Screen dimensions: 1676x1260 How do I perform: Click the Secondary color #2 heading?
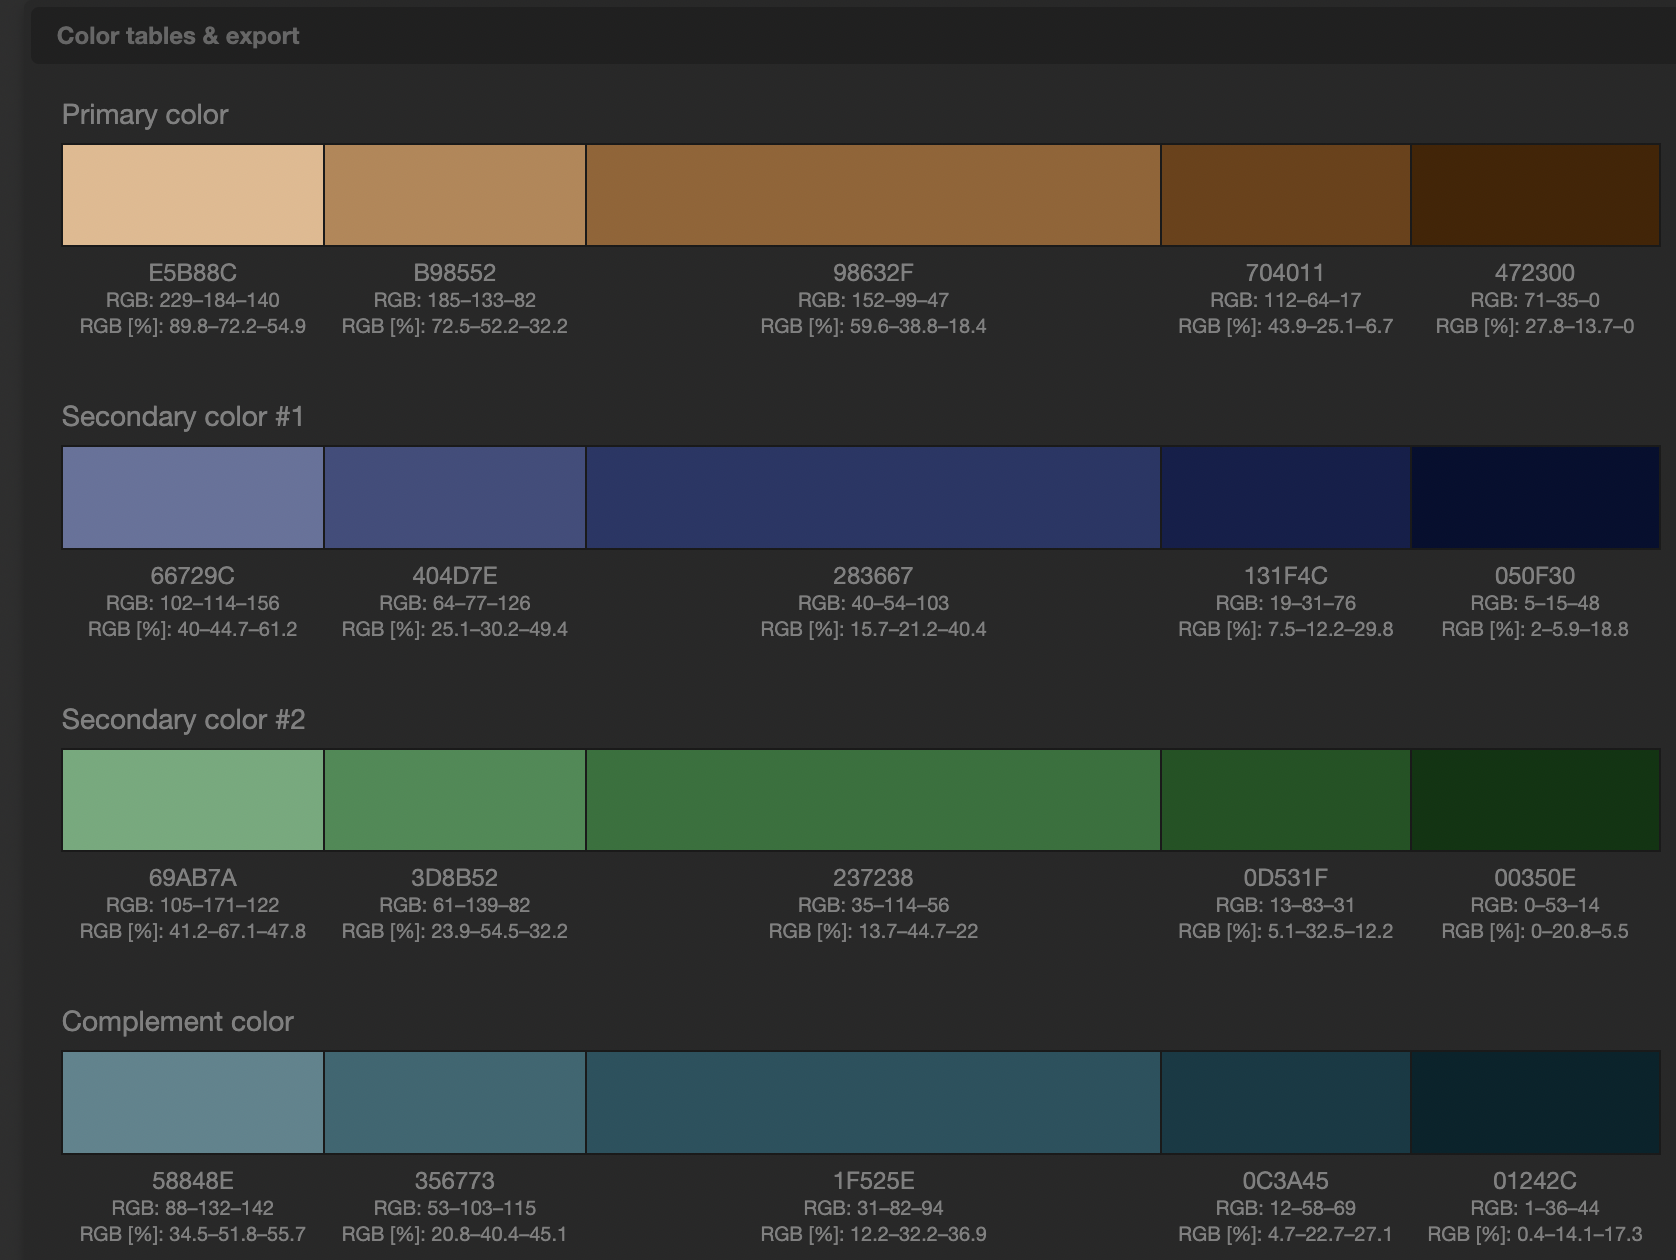pos(184,719)
